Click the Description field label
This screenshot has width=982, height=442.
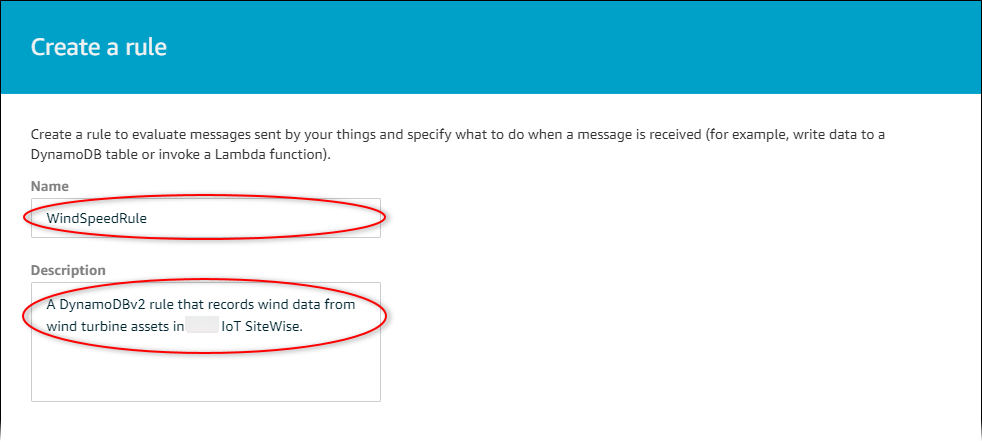(69, 270)
